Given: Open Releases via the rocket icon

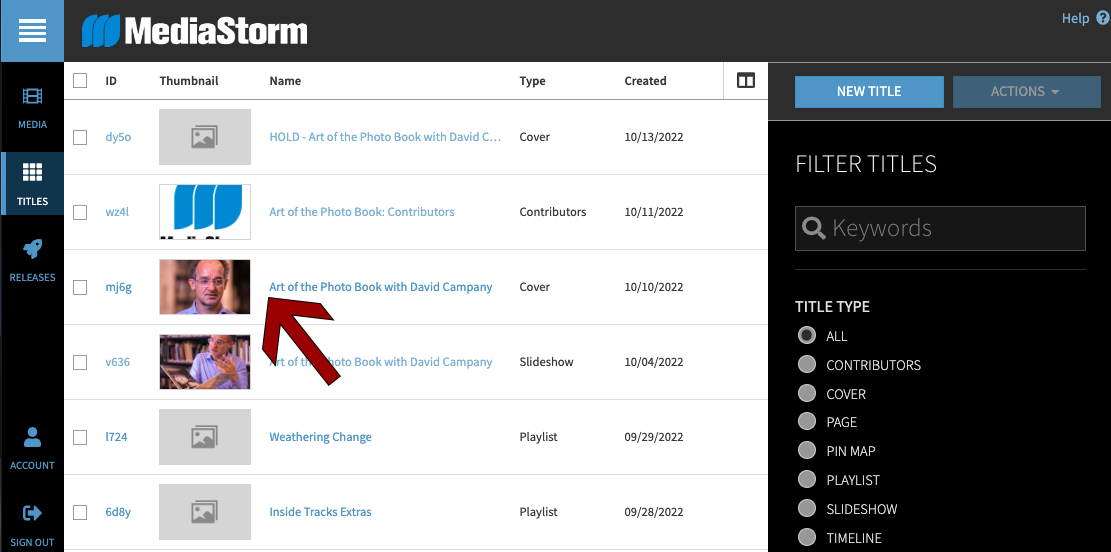Looking at the screenshot, I should [32, 250].
